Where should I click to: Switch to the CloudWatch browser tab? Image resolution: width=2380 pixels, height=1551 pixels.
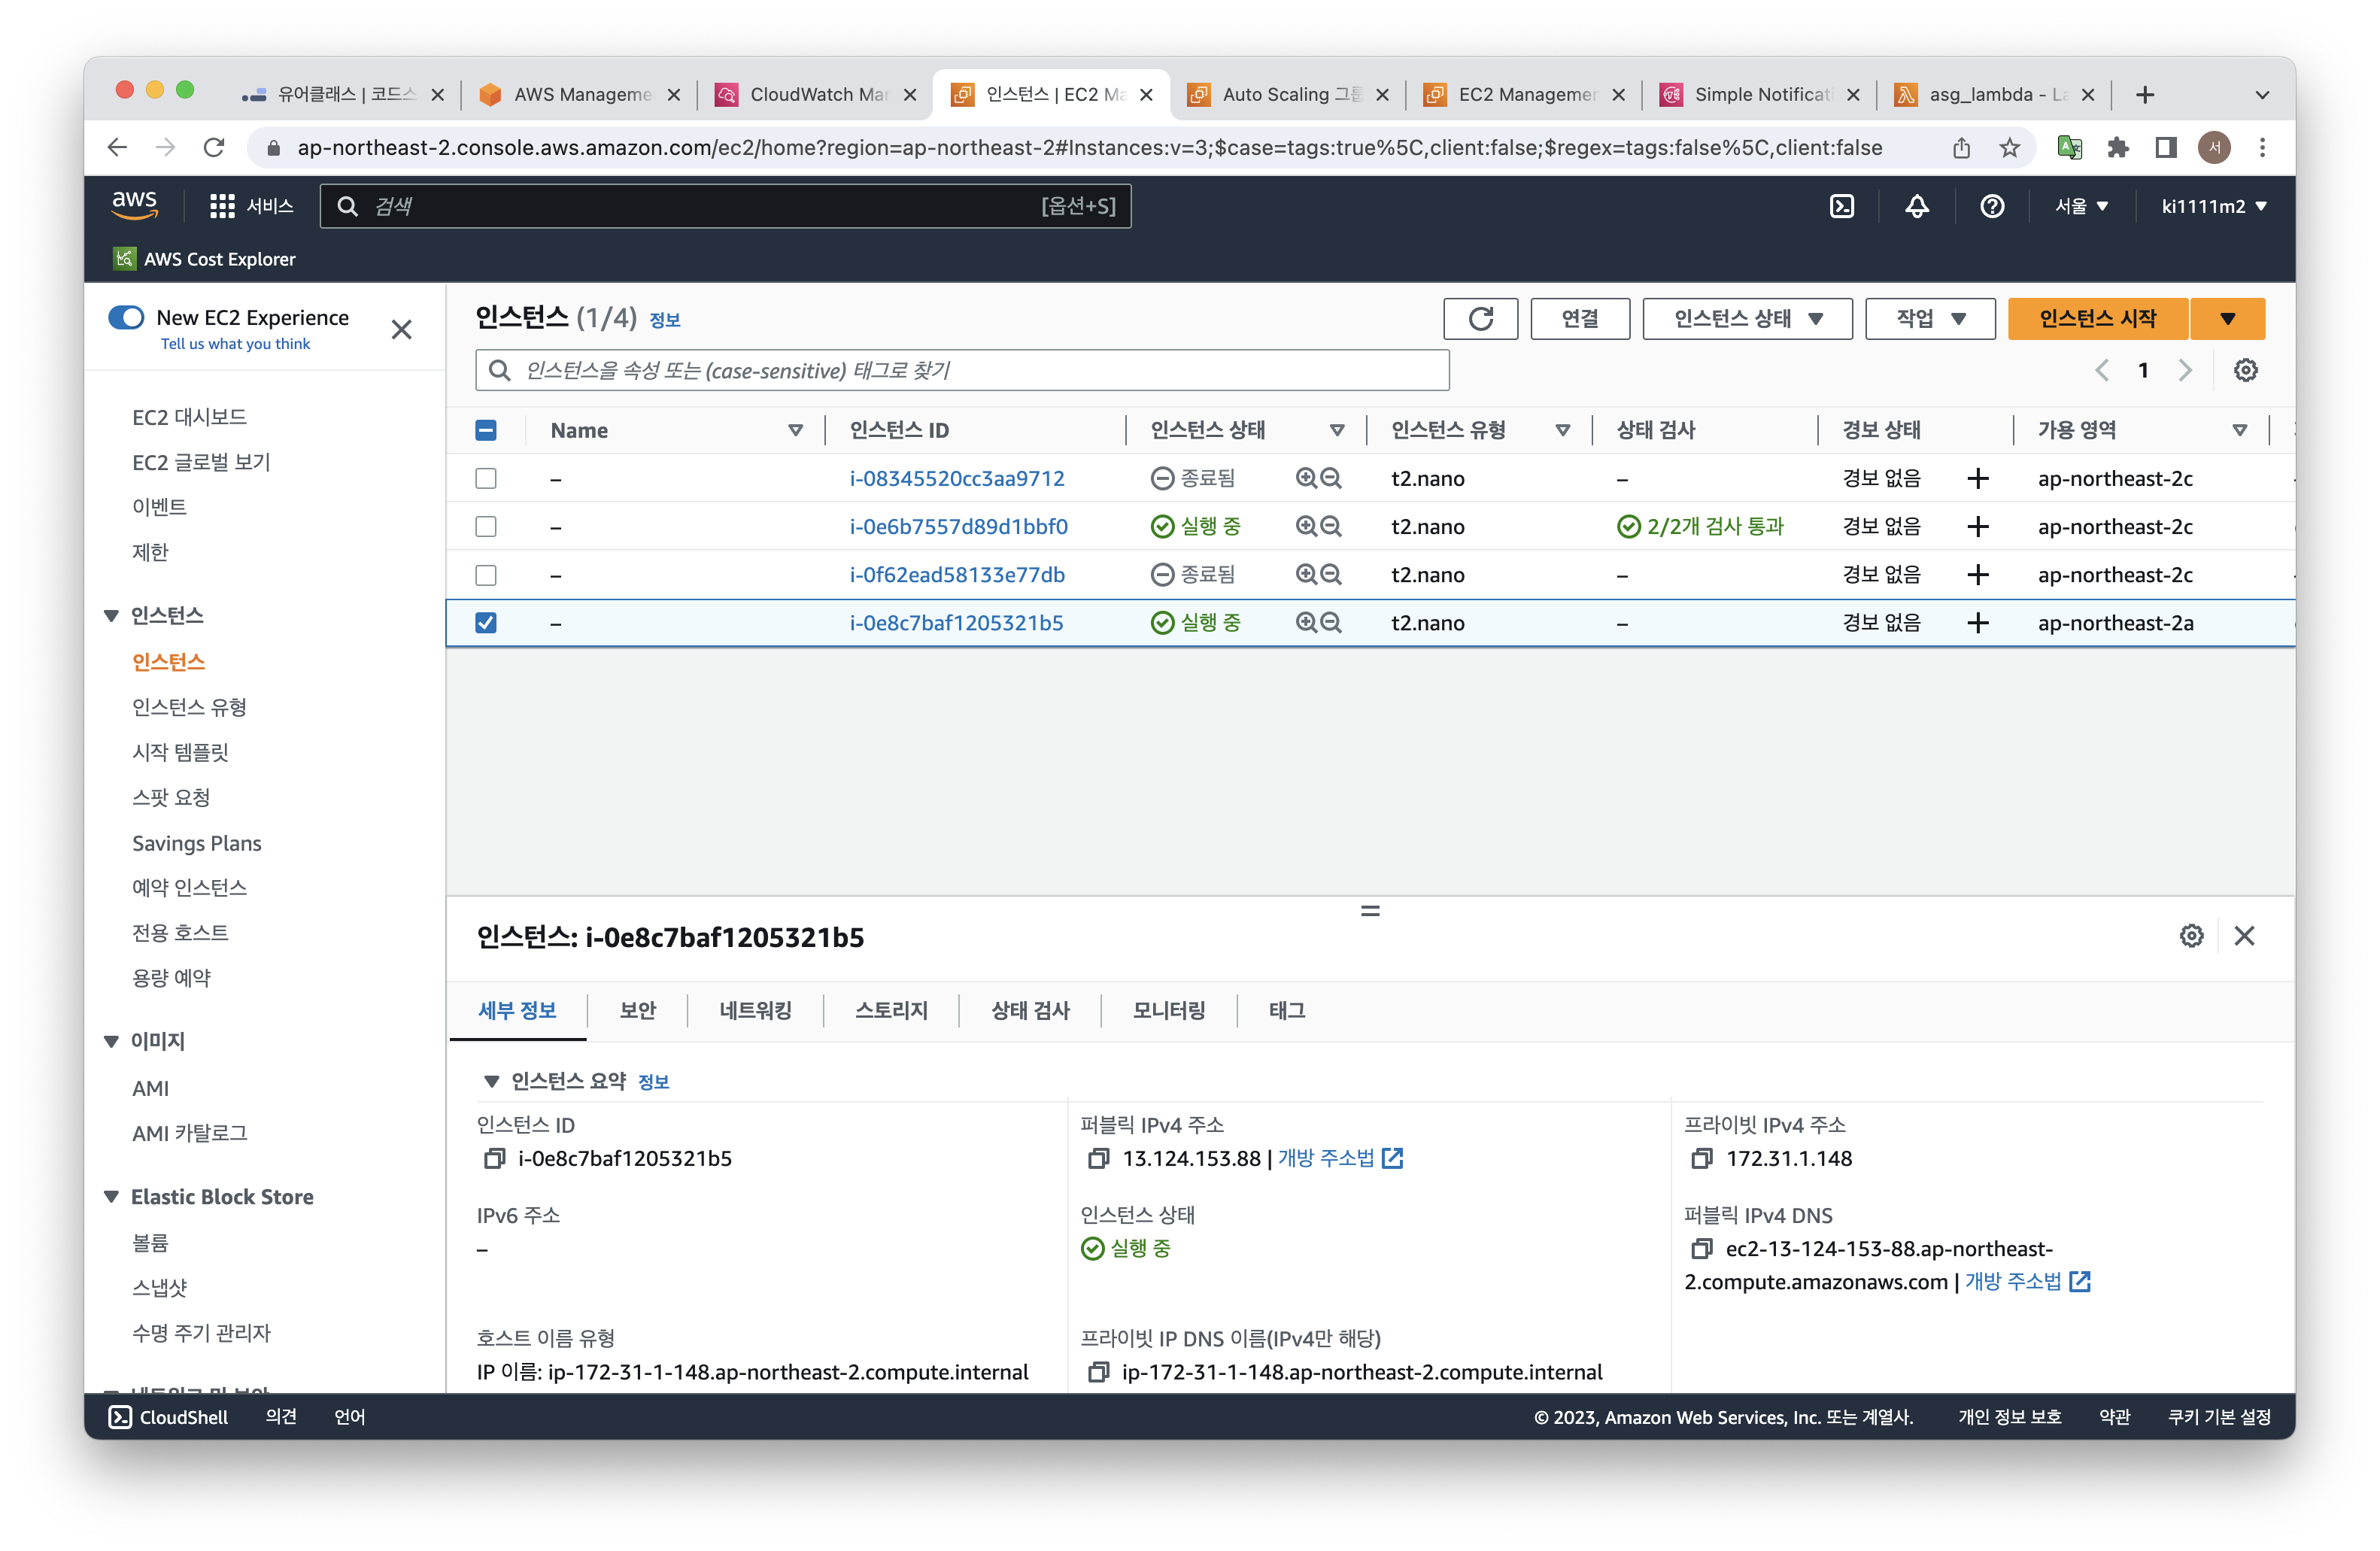click(x=817, y=94)
